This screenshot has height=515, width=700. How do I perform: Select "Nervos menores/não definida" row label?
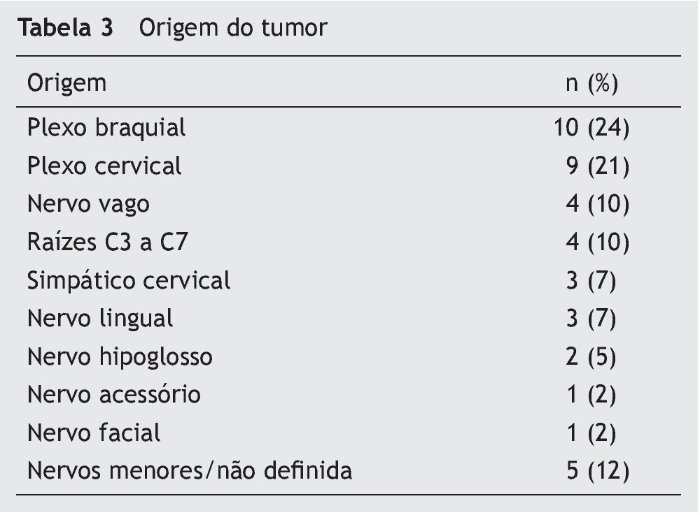point(190,470)
